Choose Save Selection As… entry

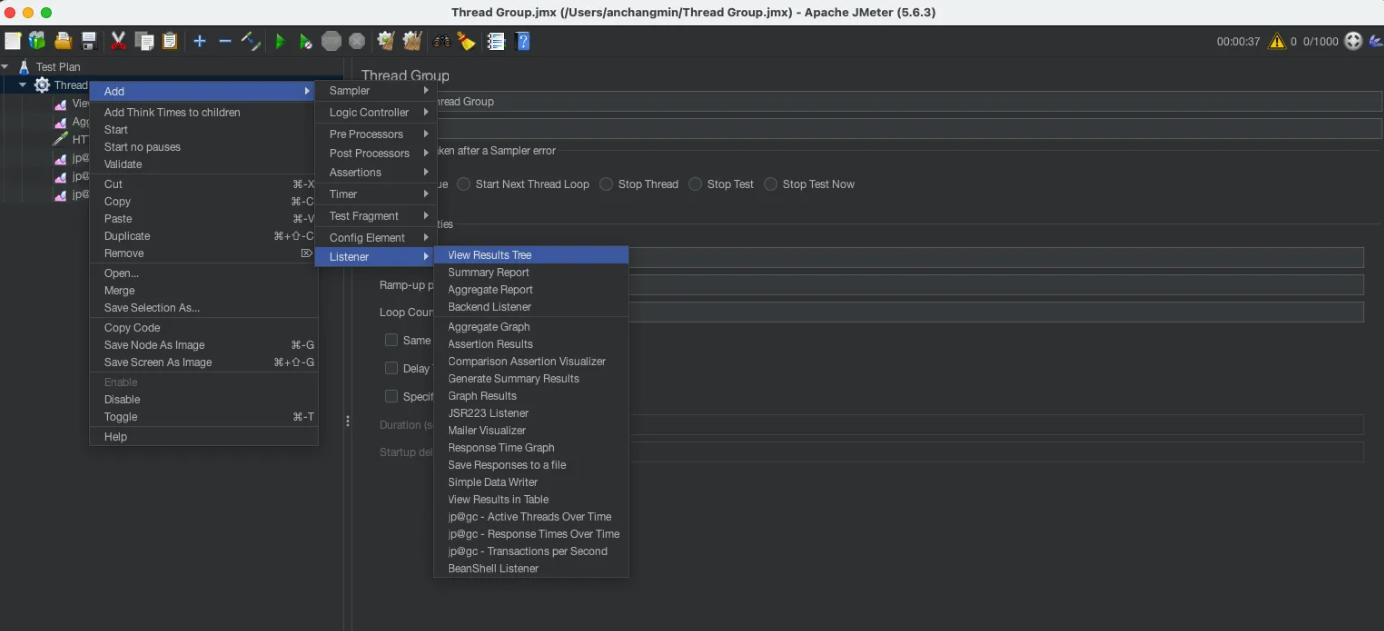click(x=204, y=308)
